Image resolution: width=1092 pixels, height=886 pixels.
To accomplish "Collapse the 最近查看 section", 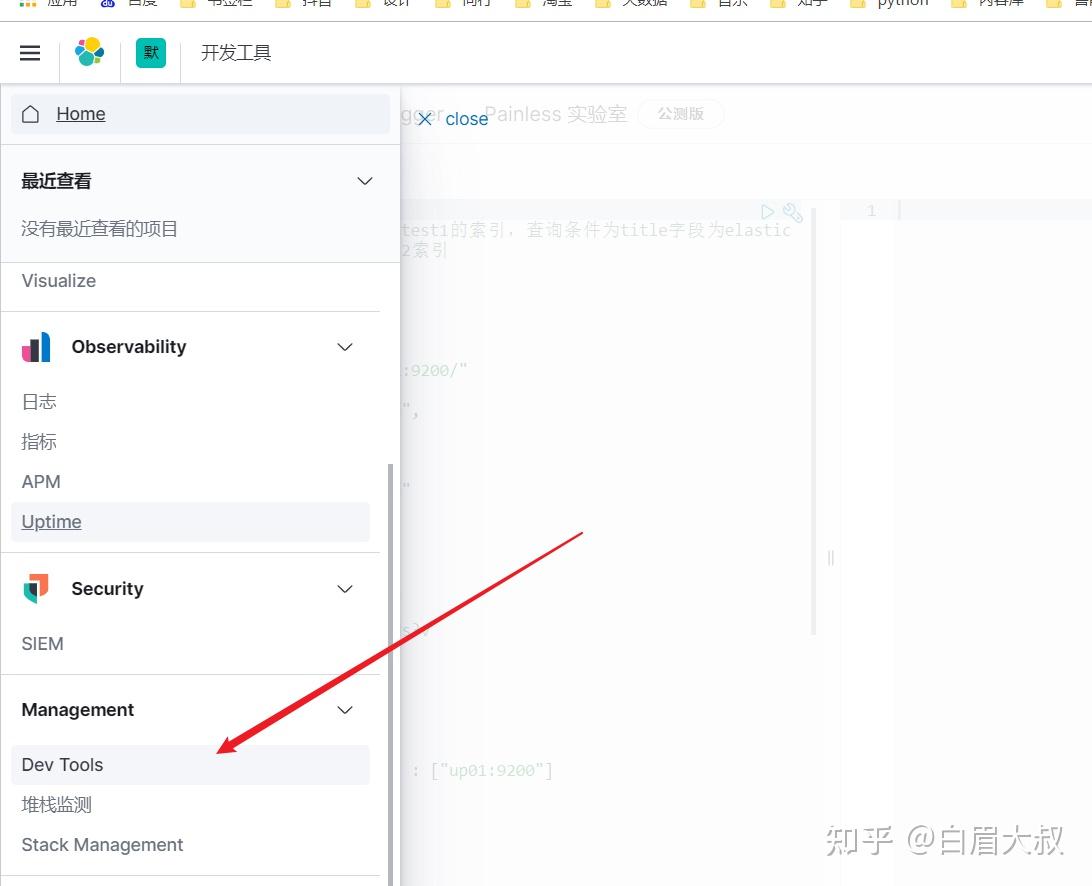I will pos(364,181).
